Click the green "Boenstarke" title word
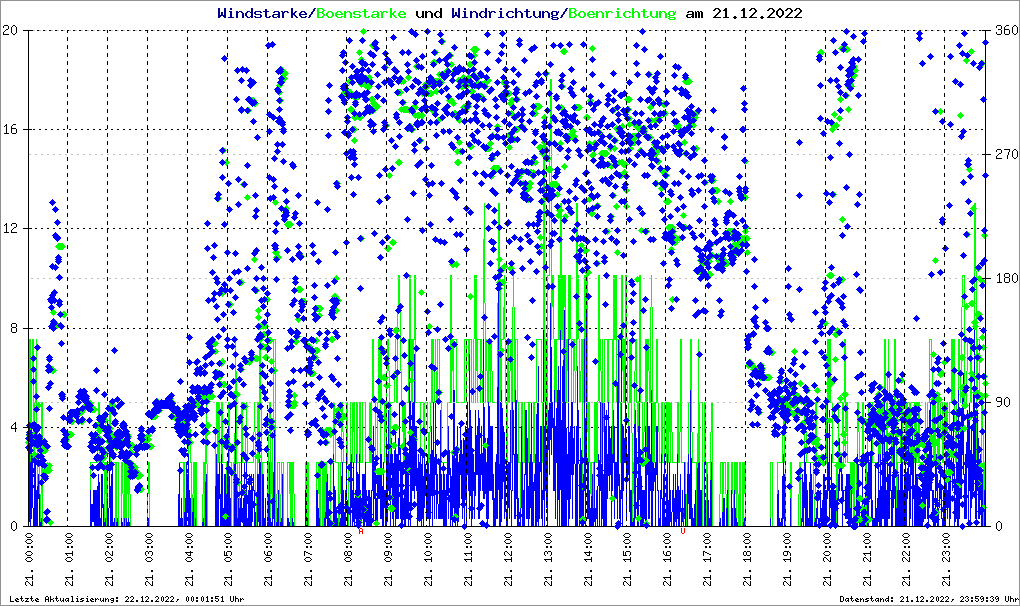 tap(361, 13)
